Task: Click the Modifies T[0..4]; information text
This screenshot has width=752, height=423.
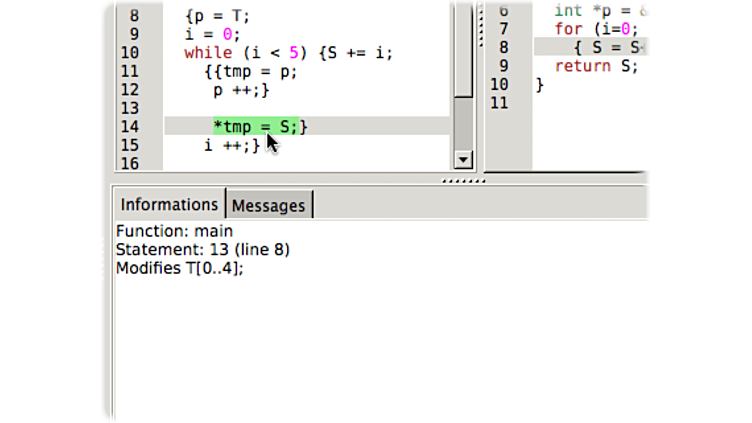Action: pos(180,268)
